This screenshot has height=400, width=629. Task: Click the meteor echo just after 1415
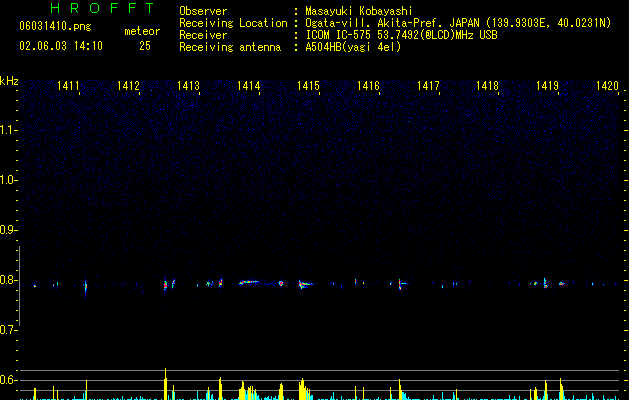[x=305, y=284]
